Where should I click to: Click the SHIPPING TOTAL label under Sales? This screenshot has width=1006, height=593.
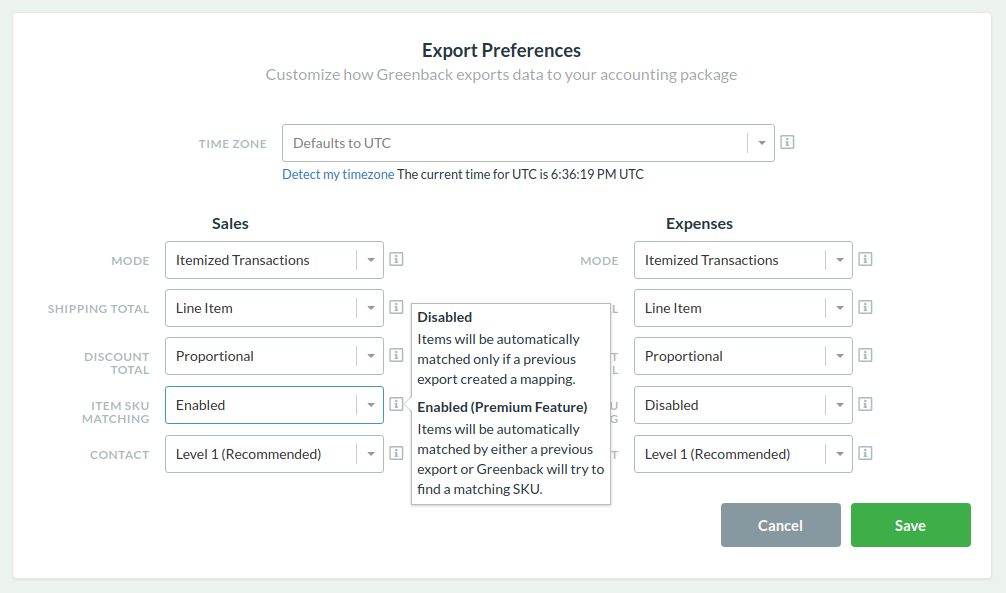pyautogui.click(x=98, y=309)
